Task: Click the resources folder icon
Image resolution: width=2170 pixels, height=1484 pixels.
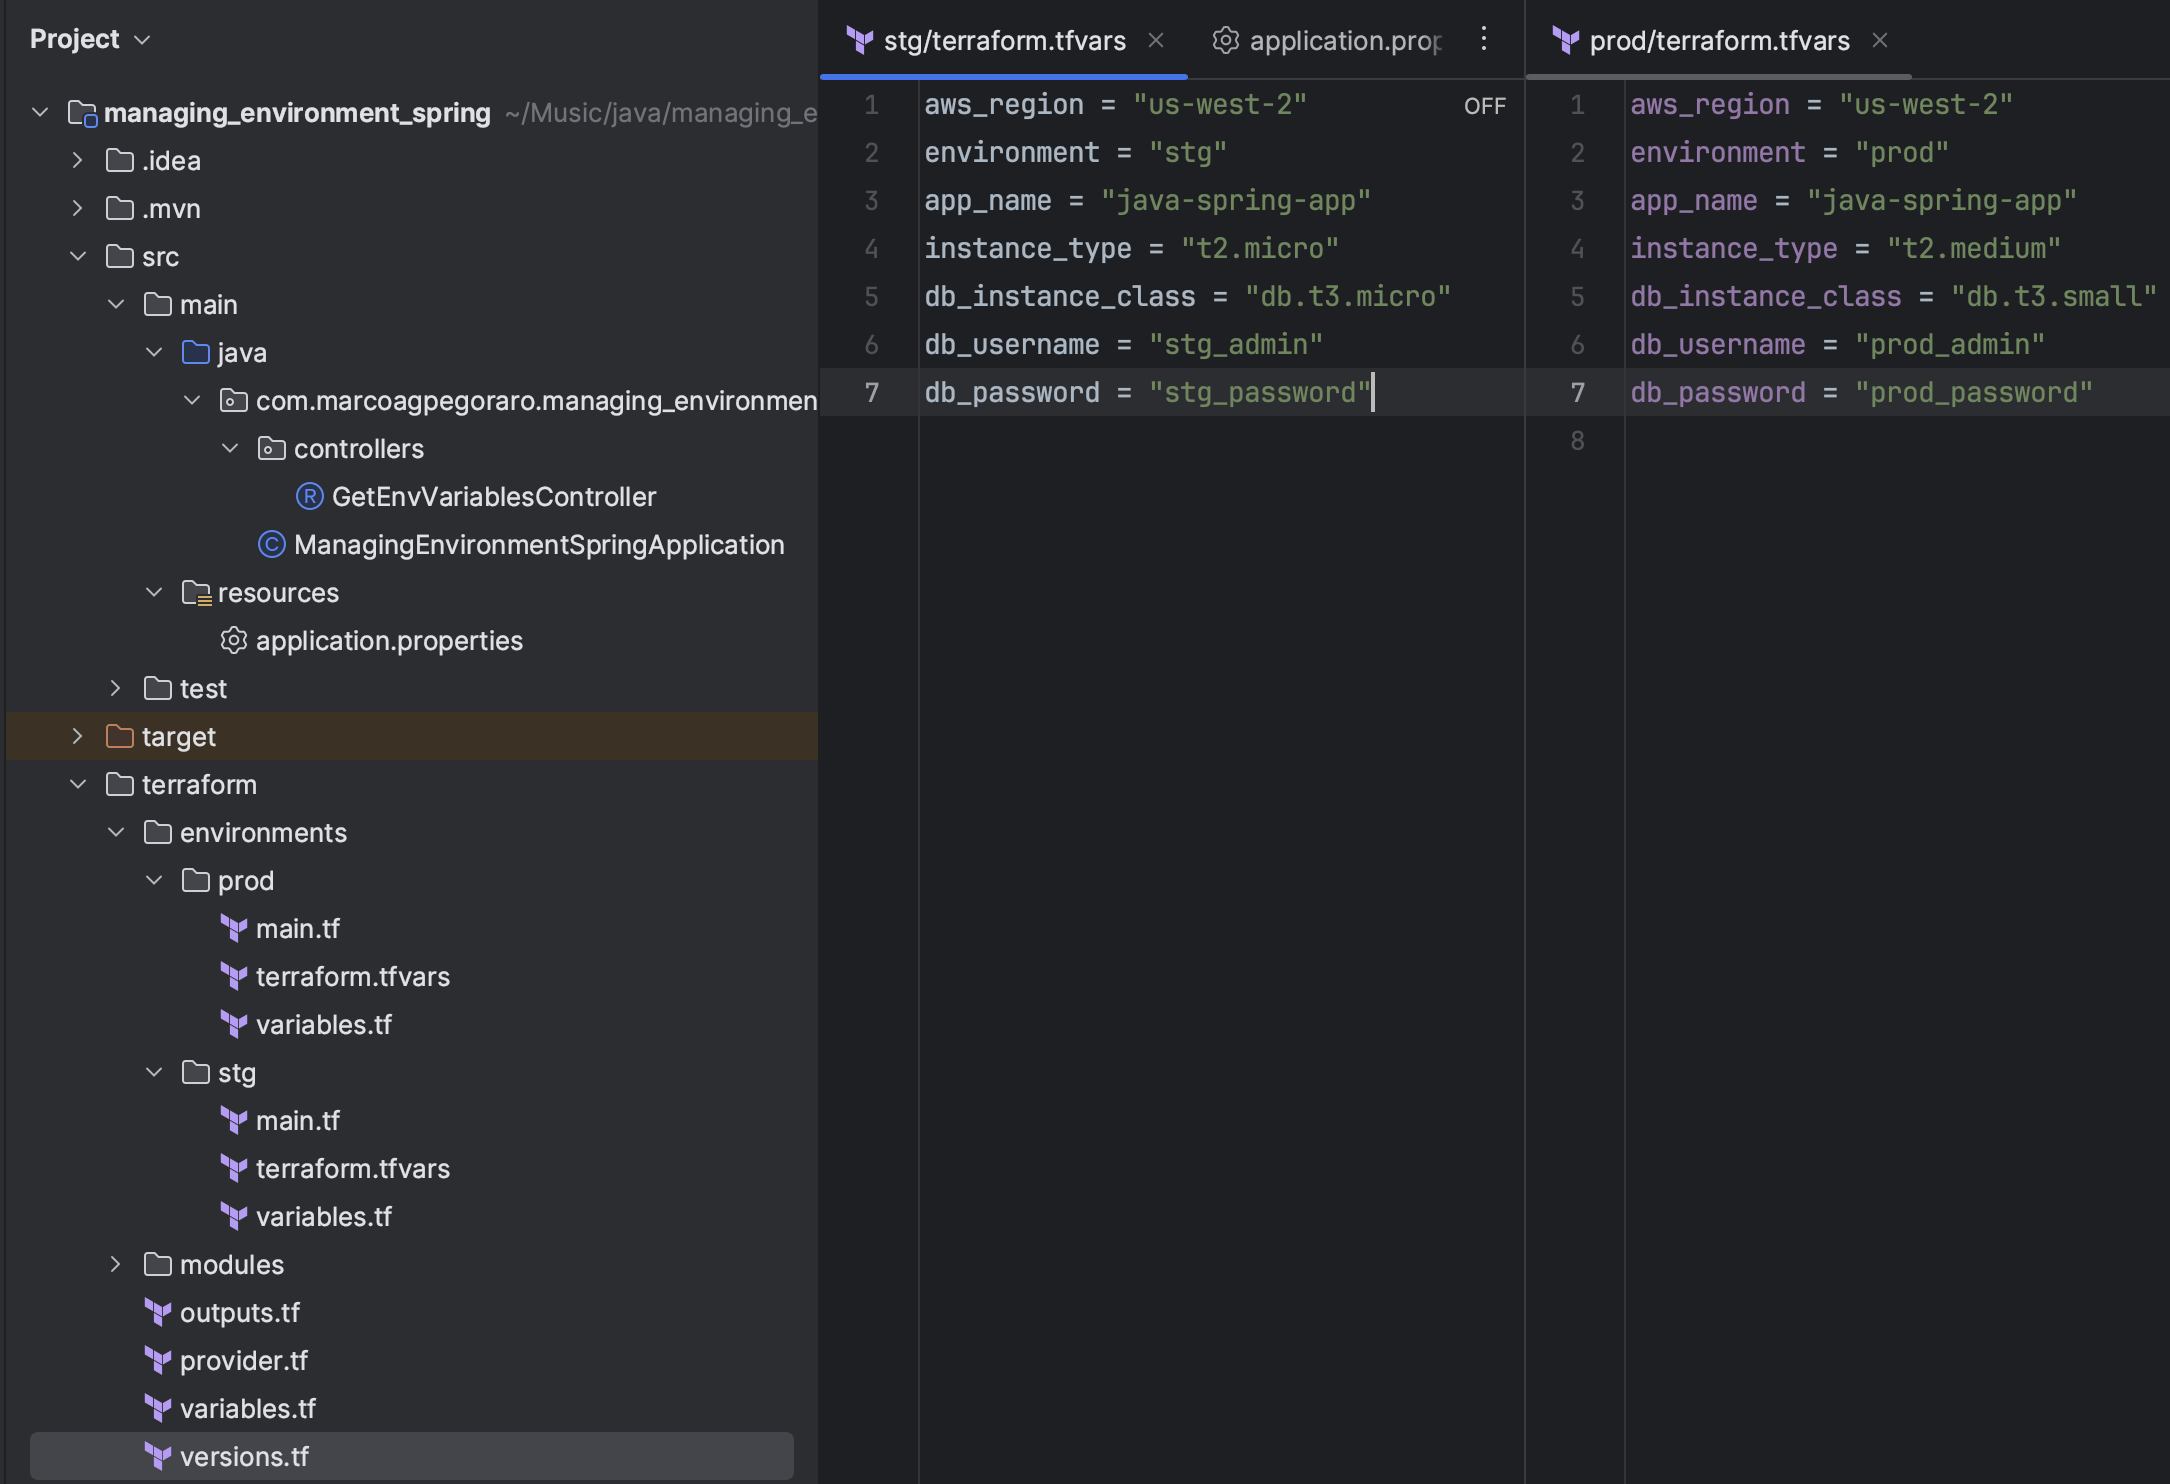Action: 196,592
